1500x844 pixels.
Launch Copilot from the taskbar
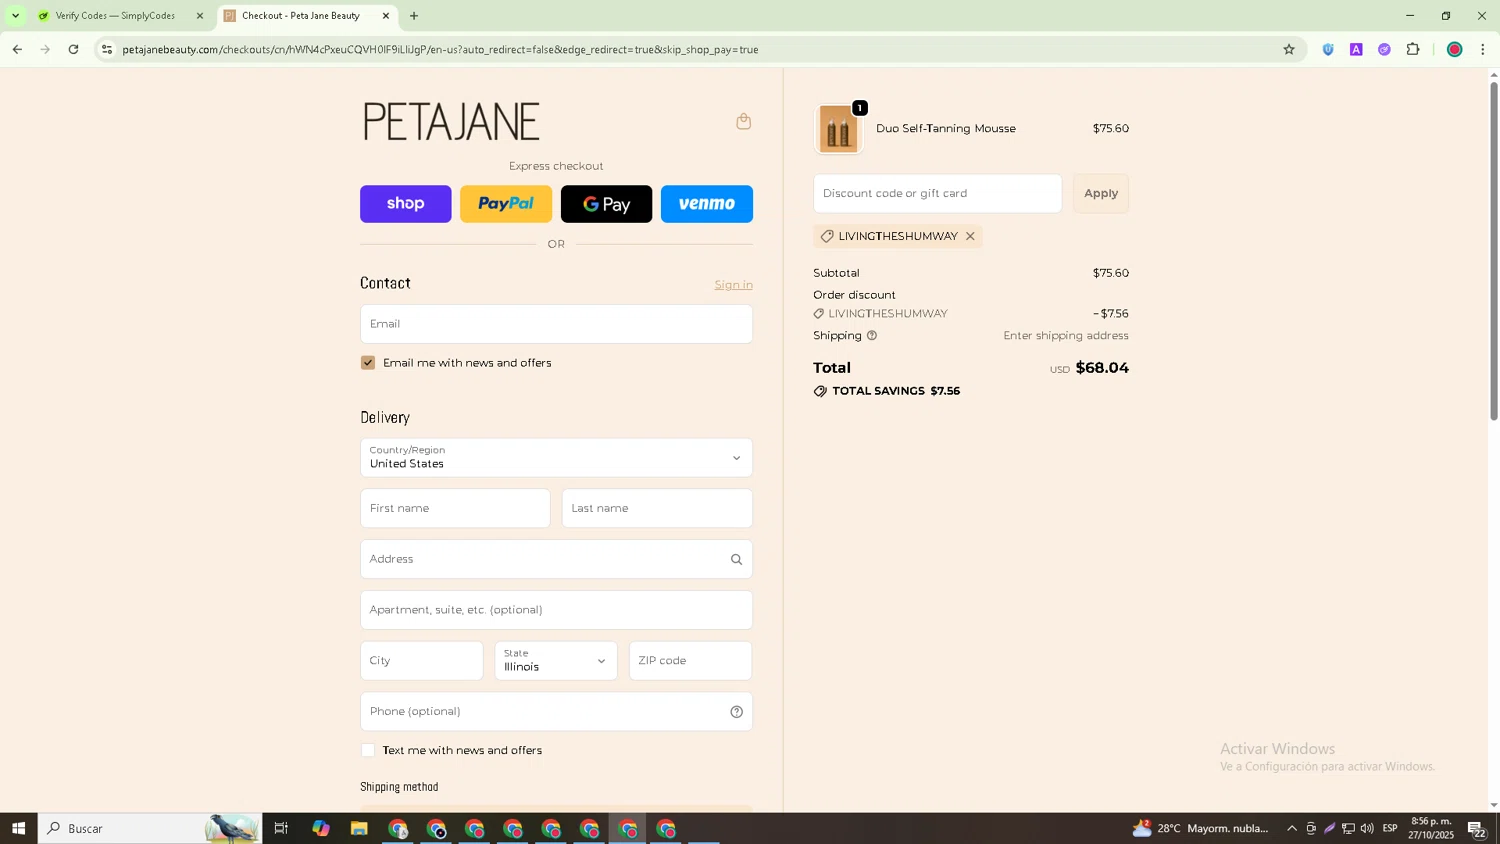click(320, 829)
